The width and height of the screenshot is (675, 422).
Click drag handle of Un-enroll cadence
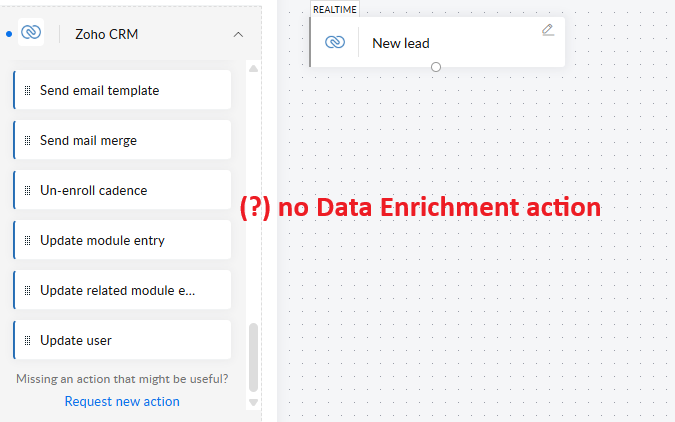[x=28, y=190]
